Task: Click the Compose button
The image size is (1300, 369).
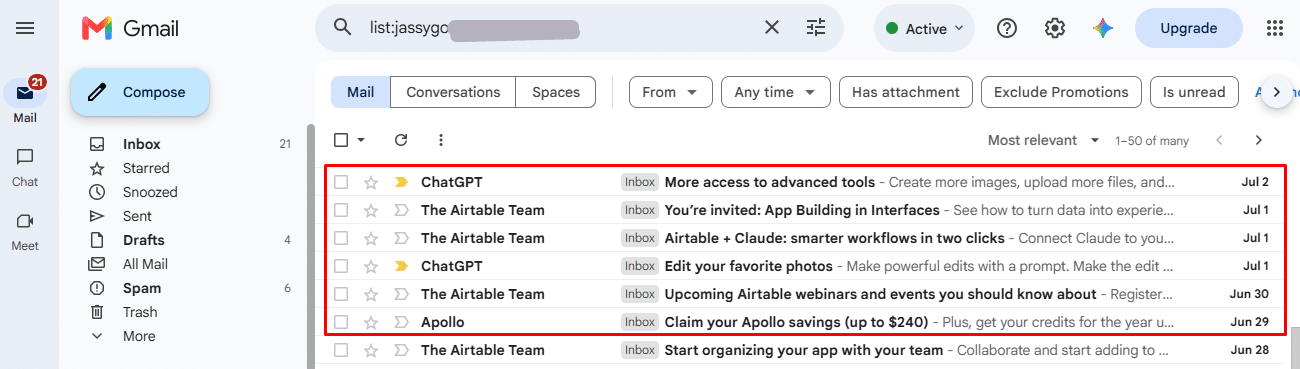Action: tap(140, 92)
